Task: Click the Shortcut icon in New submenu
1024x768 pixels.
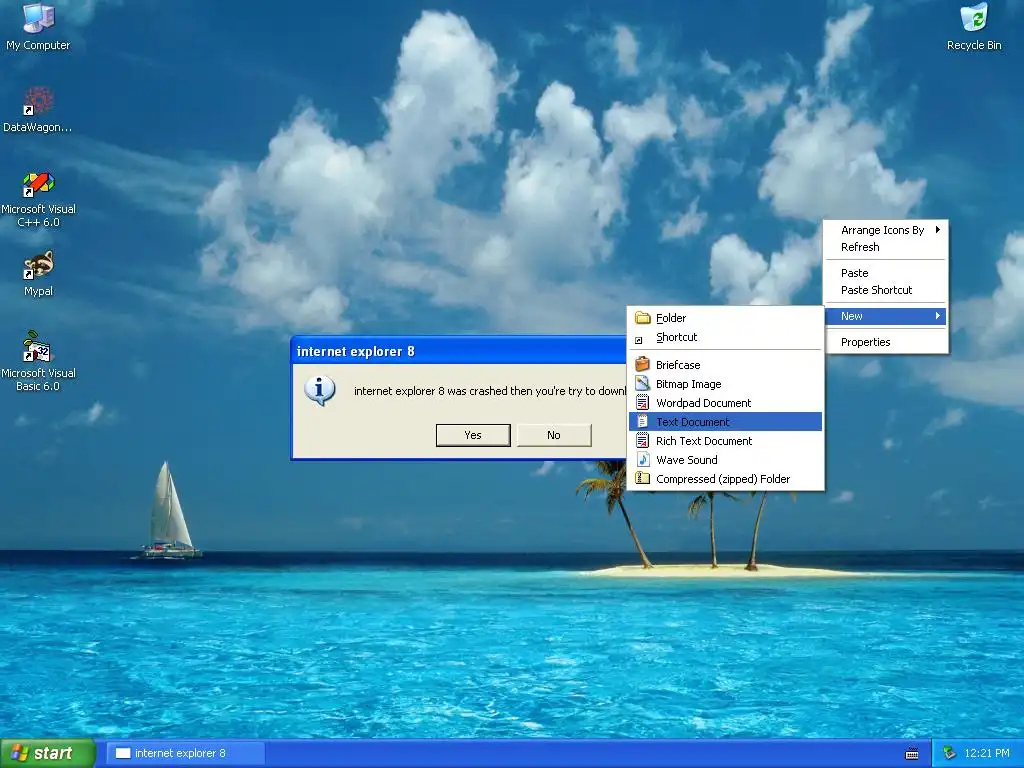Action: pos(639,340)
